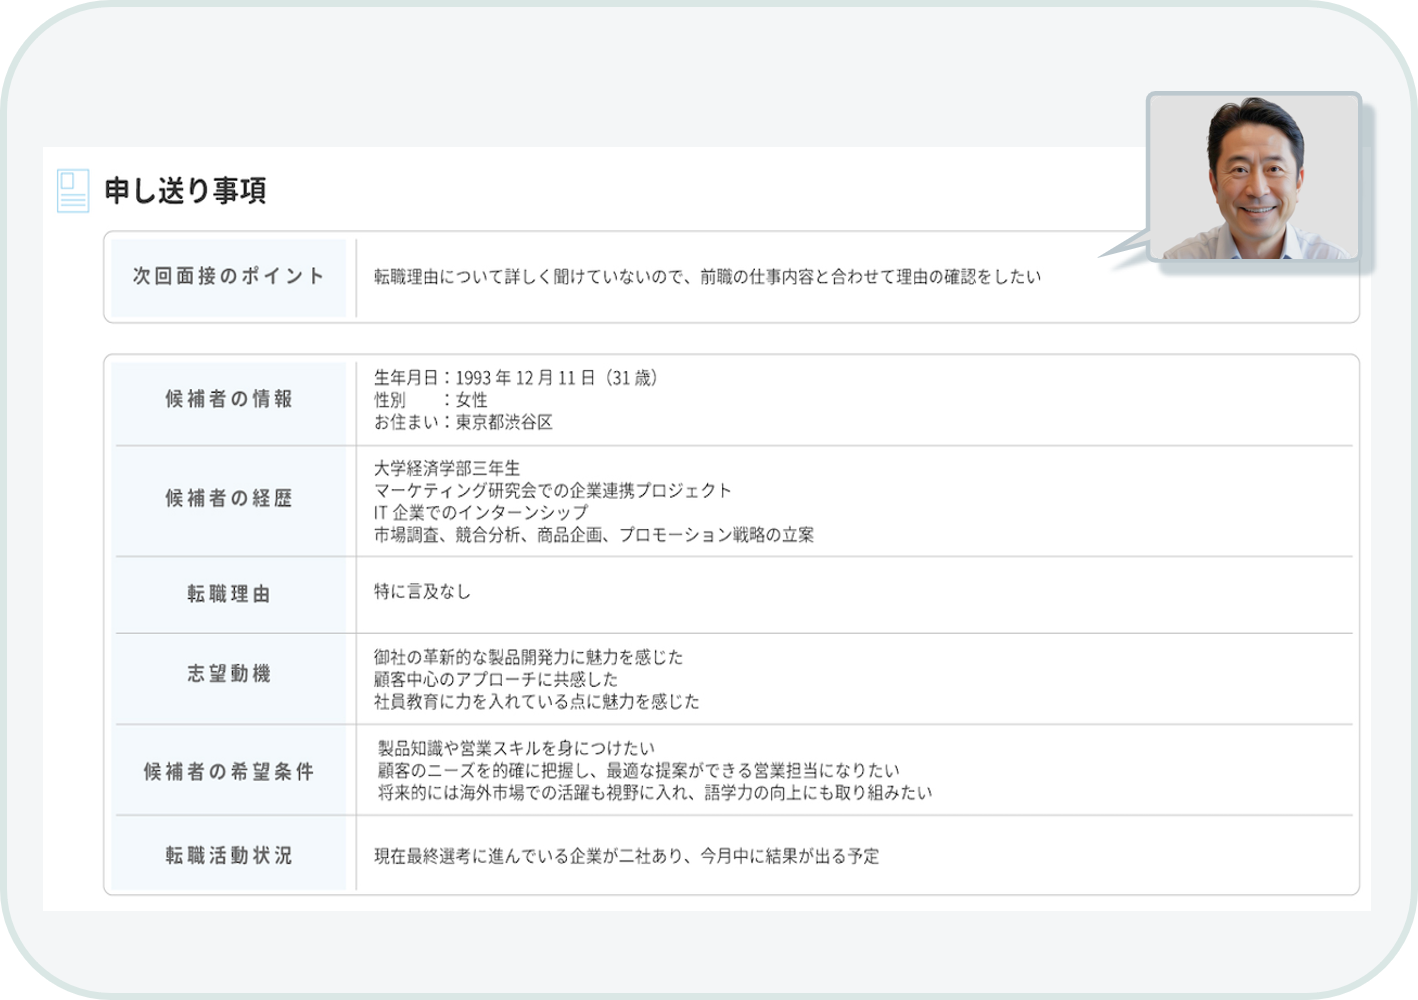Click the 大学経済学部三年生 entry
The width and height of the screenshot is (1418, 1000).
(447, 468)
